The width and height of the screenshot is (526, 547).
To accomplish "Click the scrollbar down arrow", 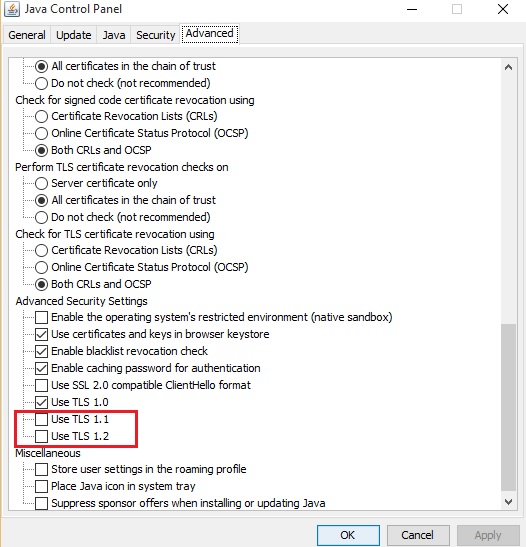I will [x=508, y=502].
